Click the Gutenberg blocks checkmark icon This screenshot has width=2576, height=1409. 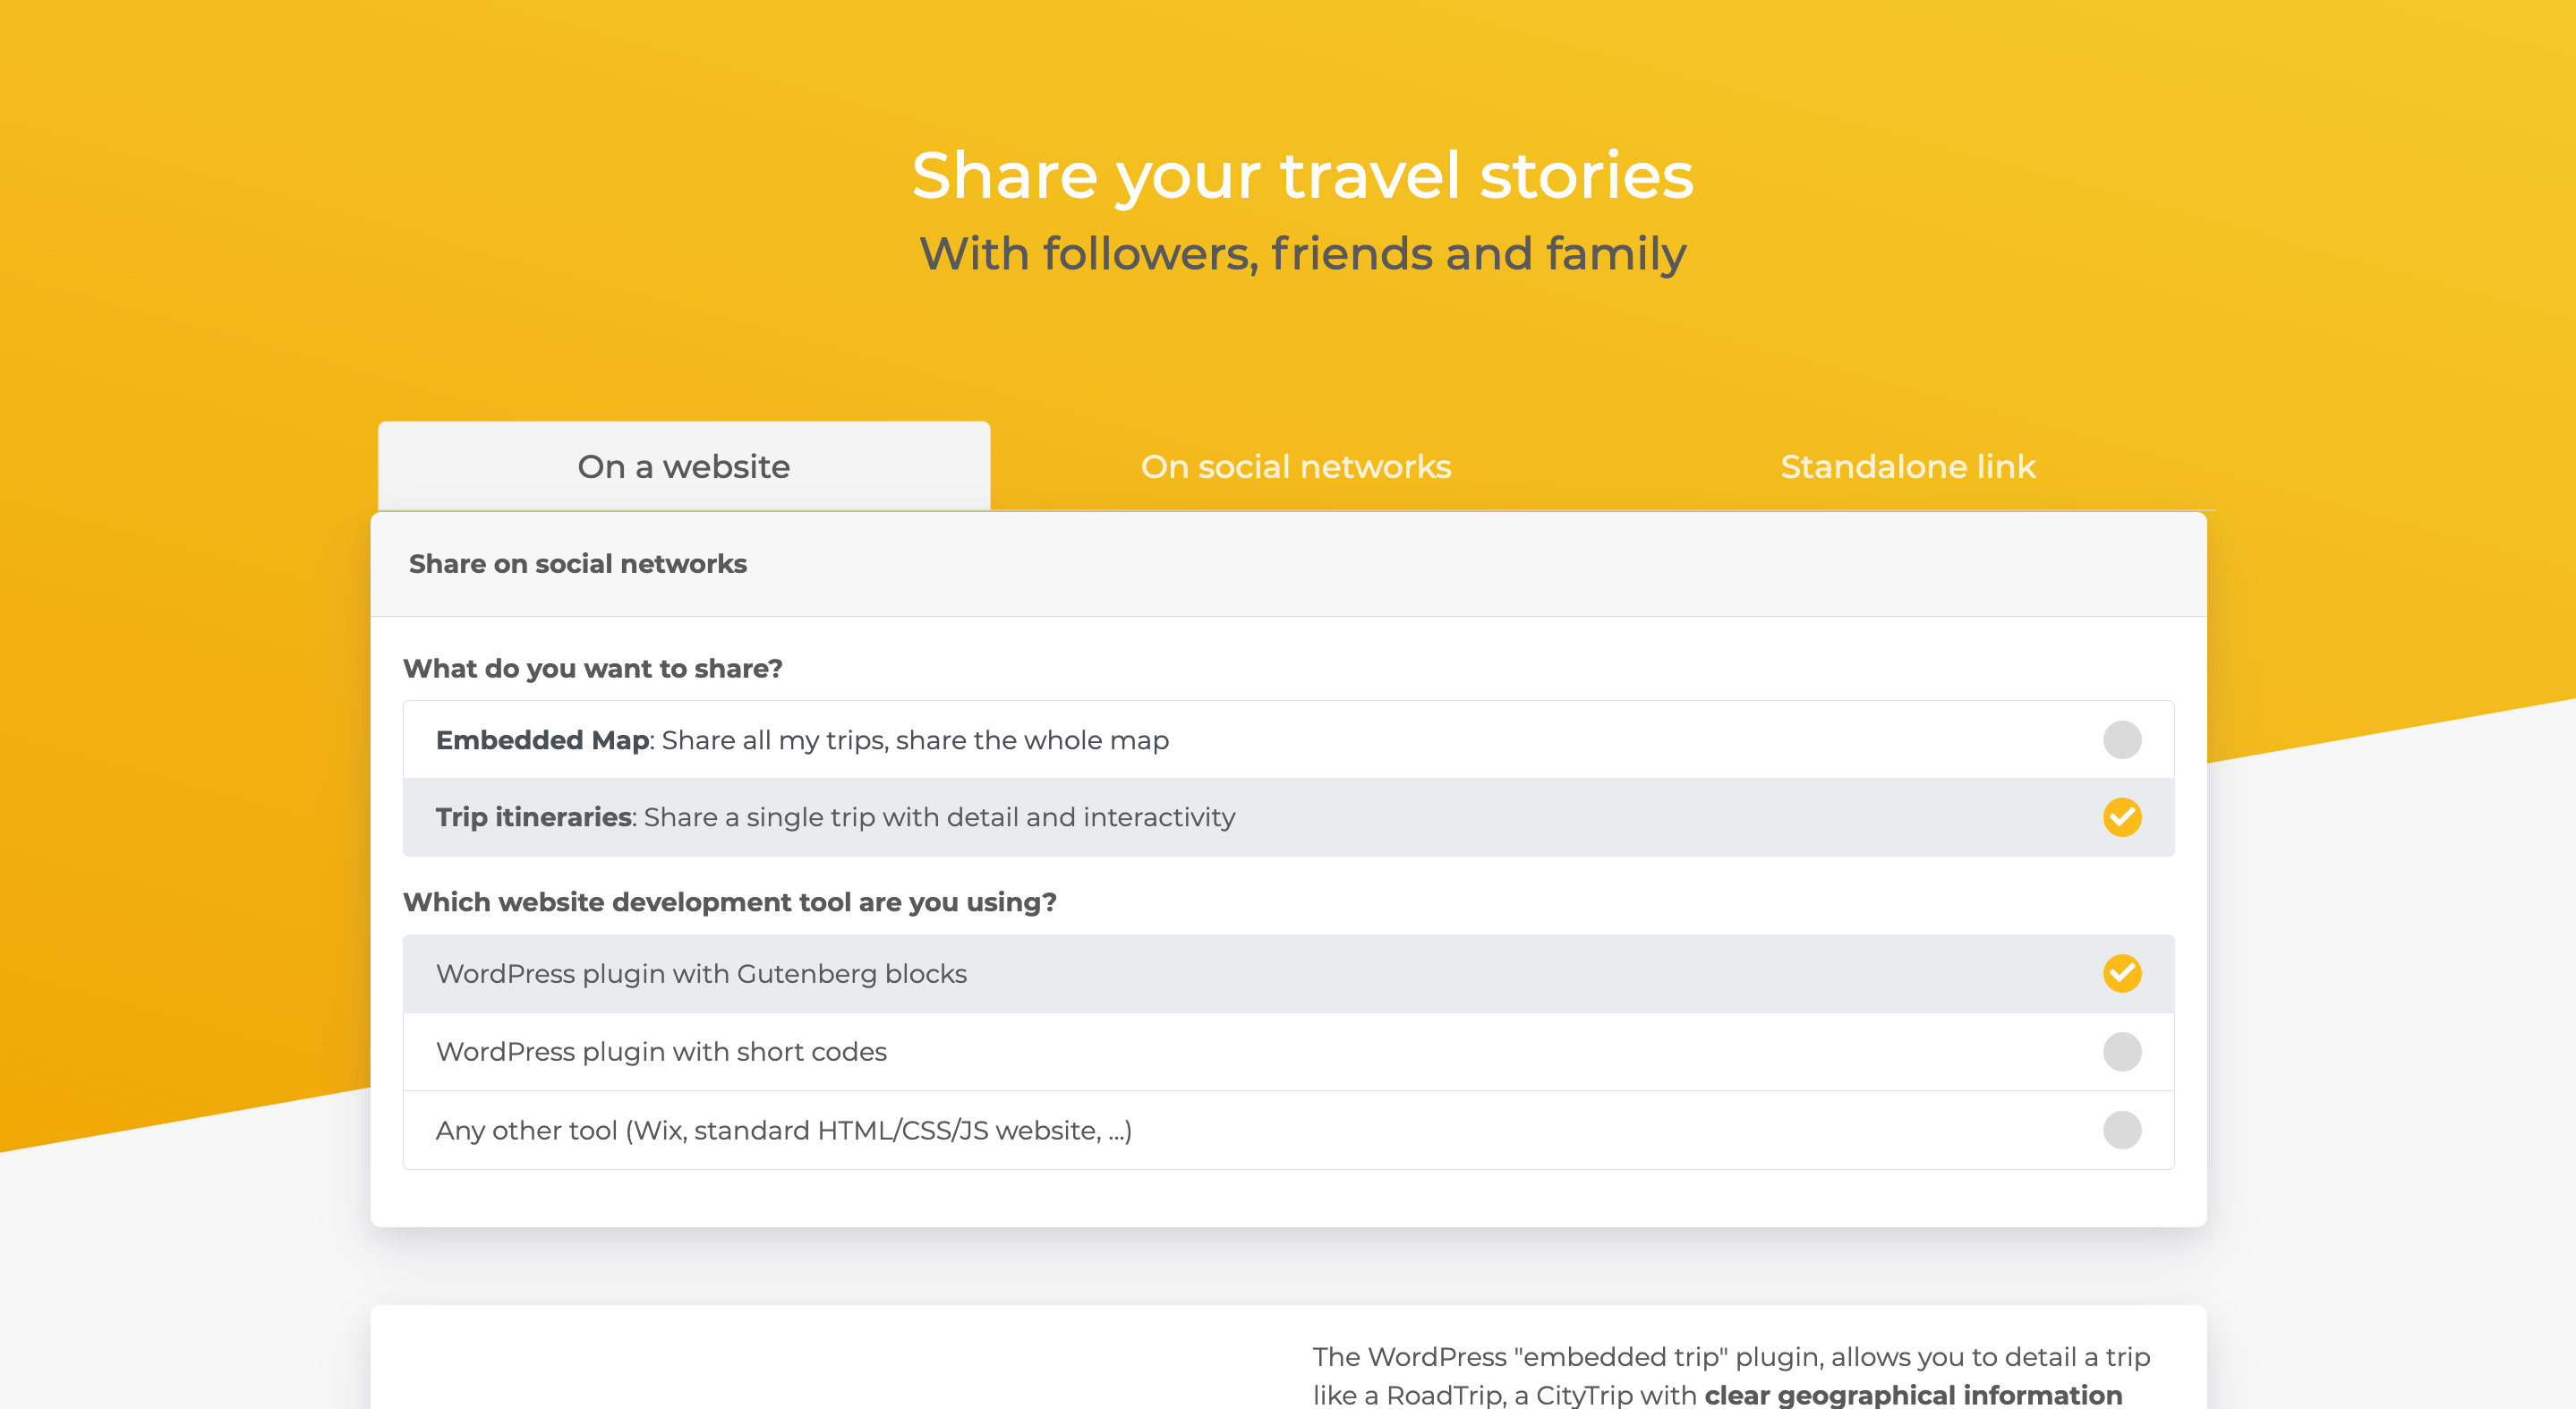pos(2123,972)
